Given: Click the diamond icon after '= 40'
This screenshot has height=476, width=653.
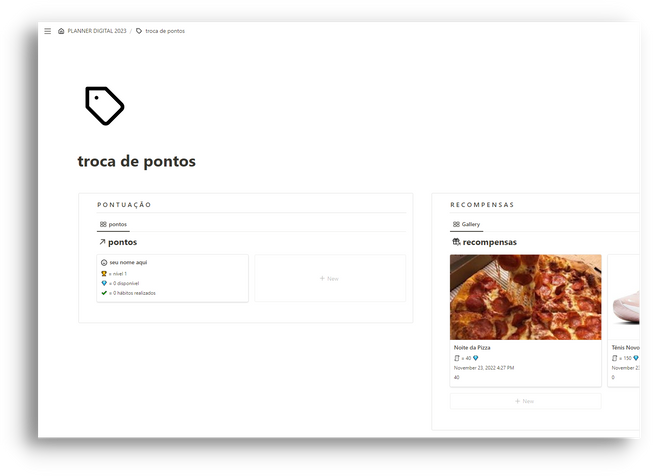Looking at the screenshot, I should tap(476, 358).
